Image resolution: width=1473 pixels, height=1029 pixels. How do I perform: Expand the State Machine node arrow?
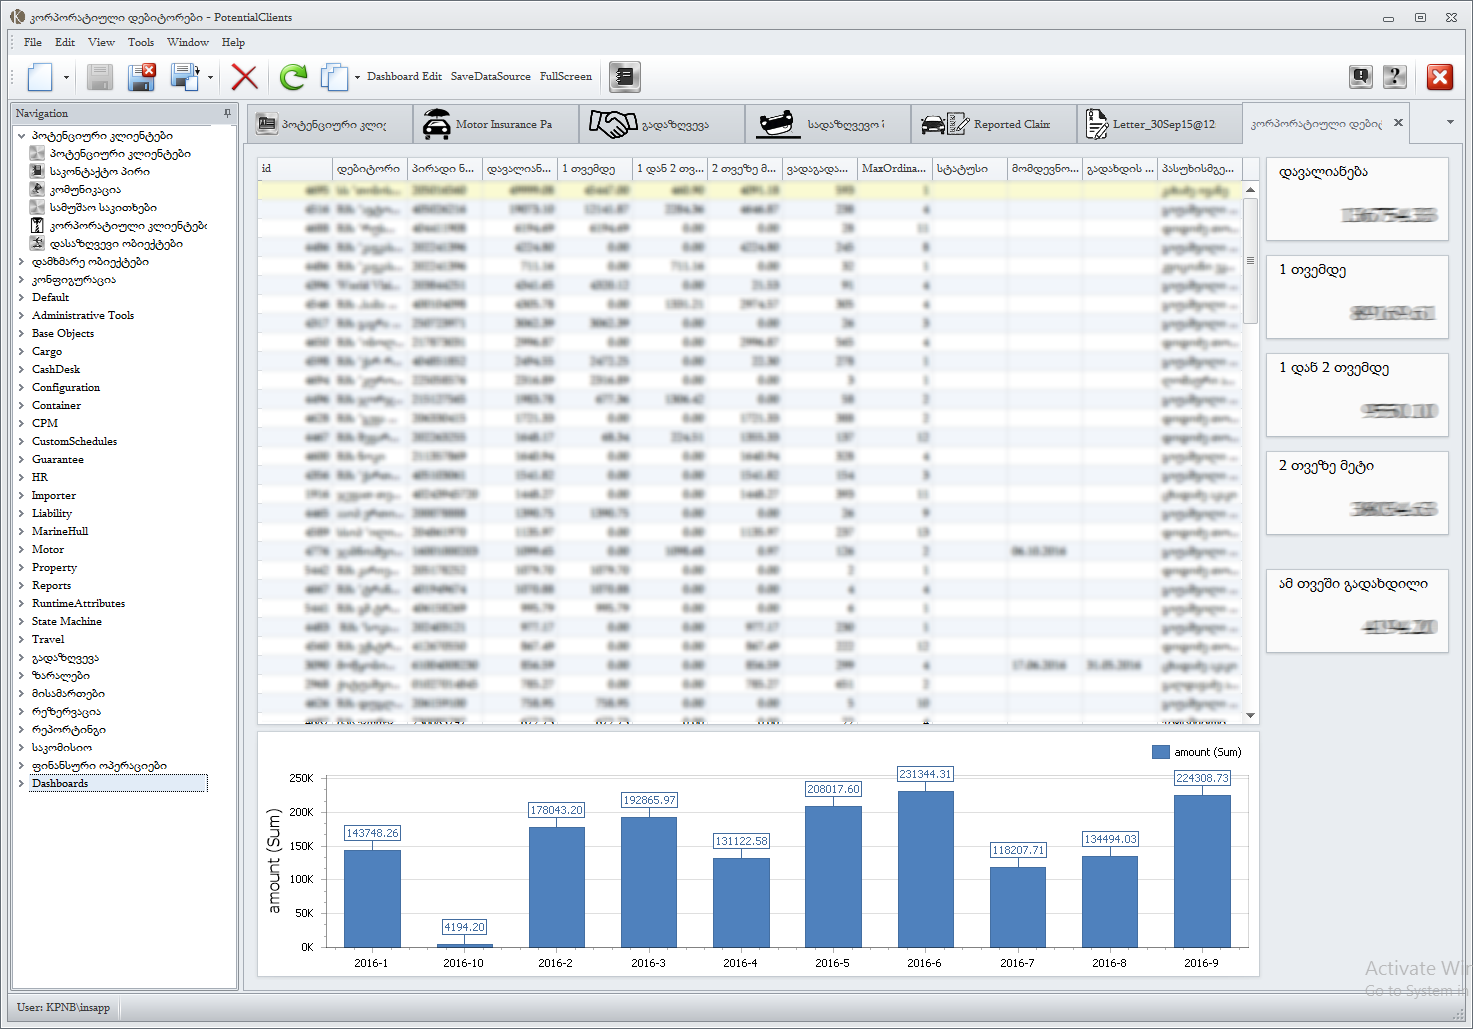coord(22,621)
